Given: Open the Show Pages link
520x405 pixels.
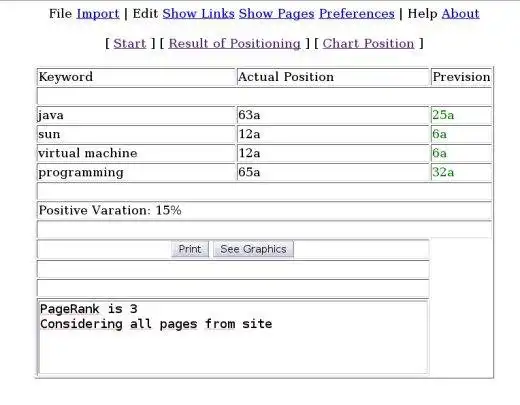Looking at the screenshot, I should pos(276,14).
